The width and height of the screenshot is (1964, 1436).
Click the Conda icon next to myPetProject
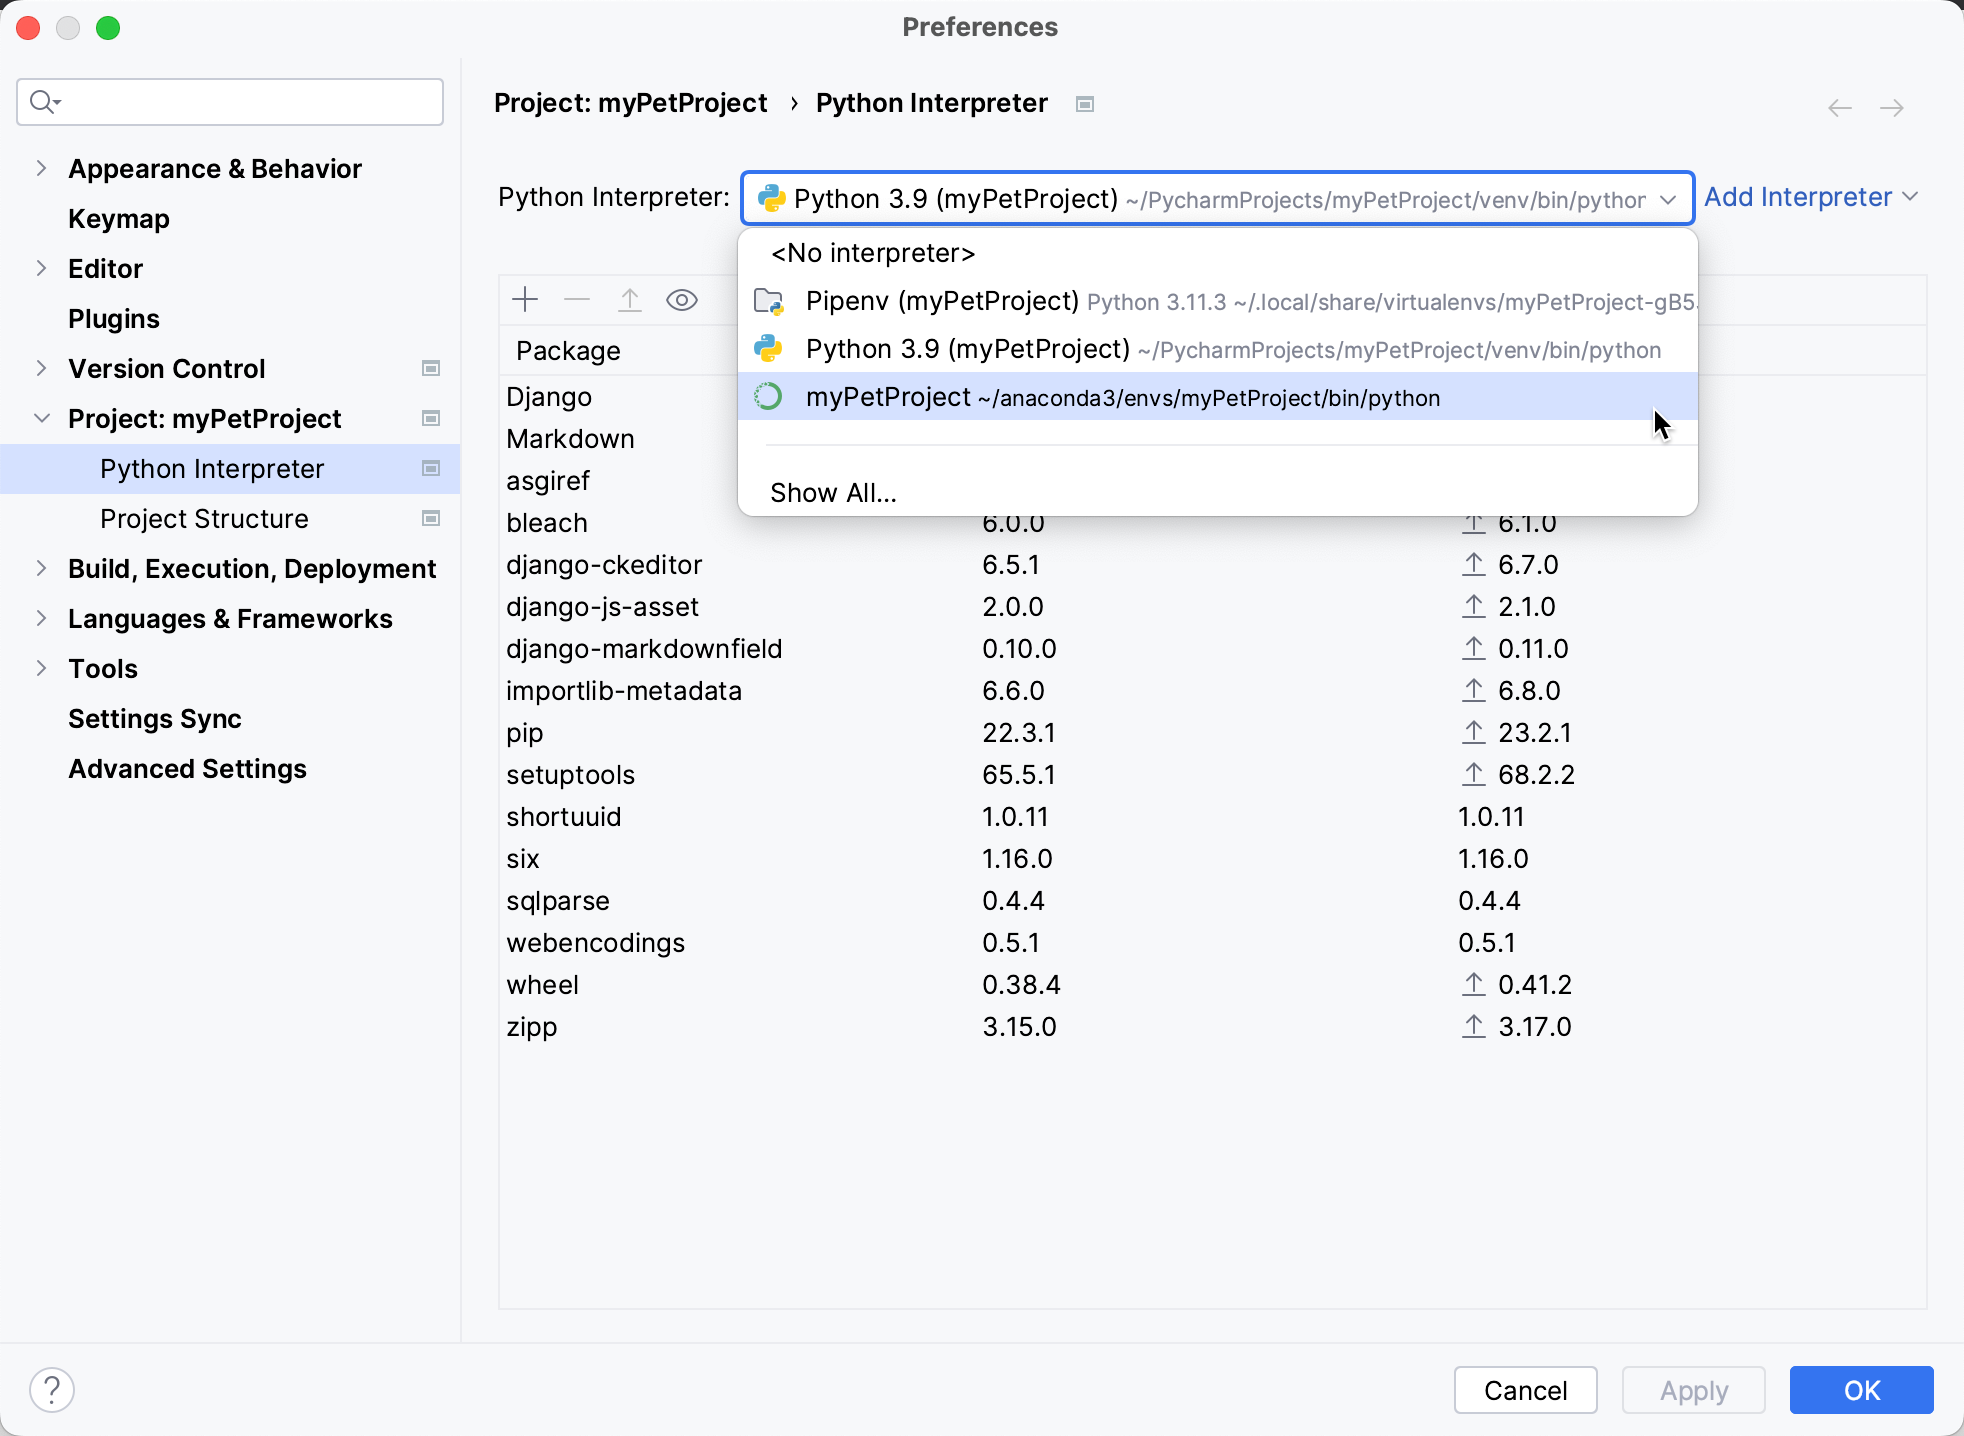(768, 397)
